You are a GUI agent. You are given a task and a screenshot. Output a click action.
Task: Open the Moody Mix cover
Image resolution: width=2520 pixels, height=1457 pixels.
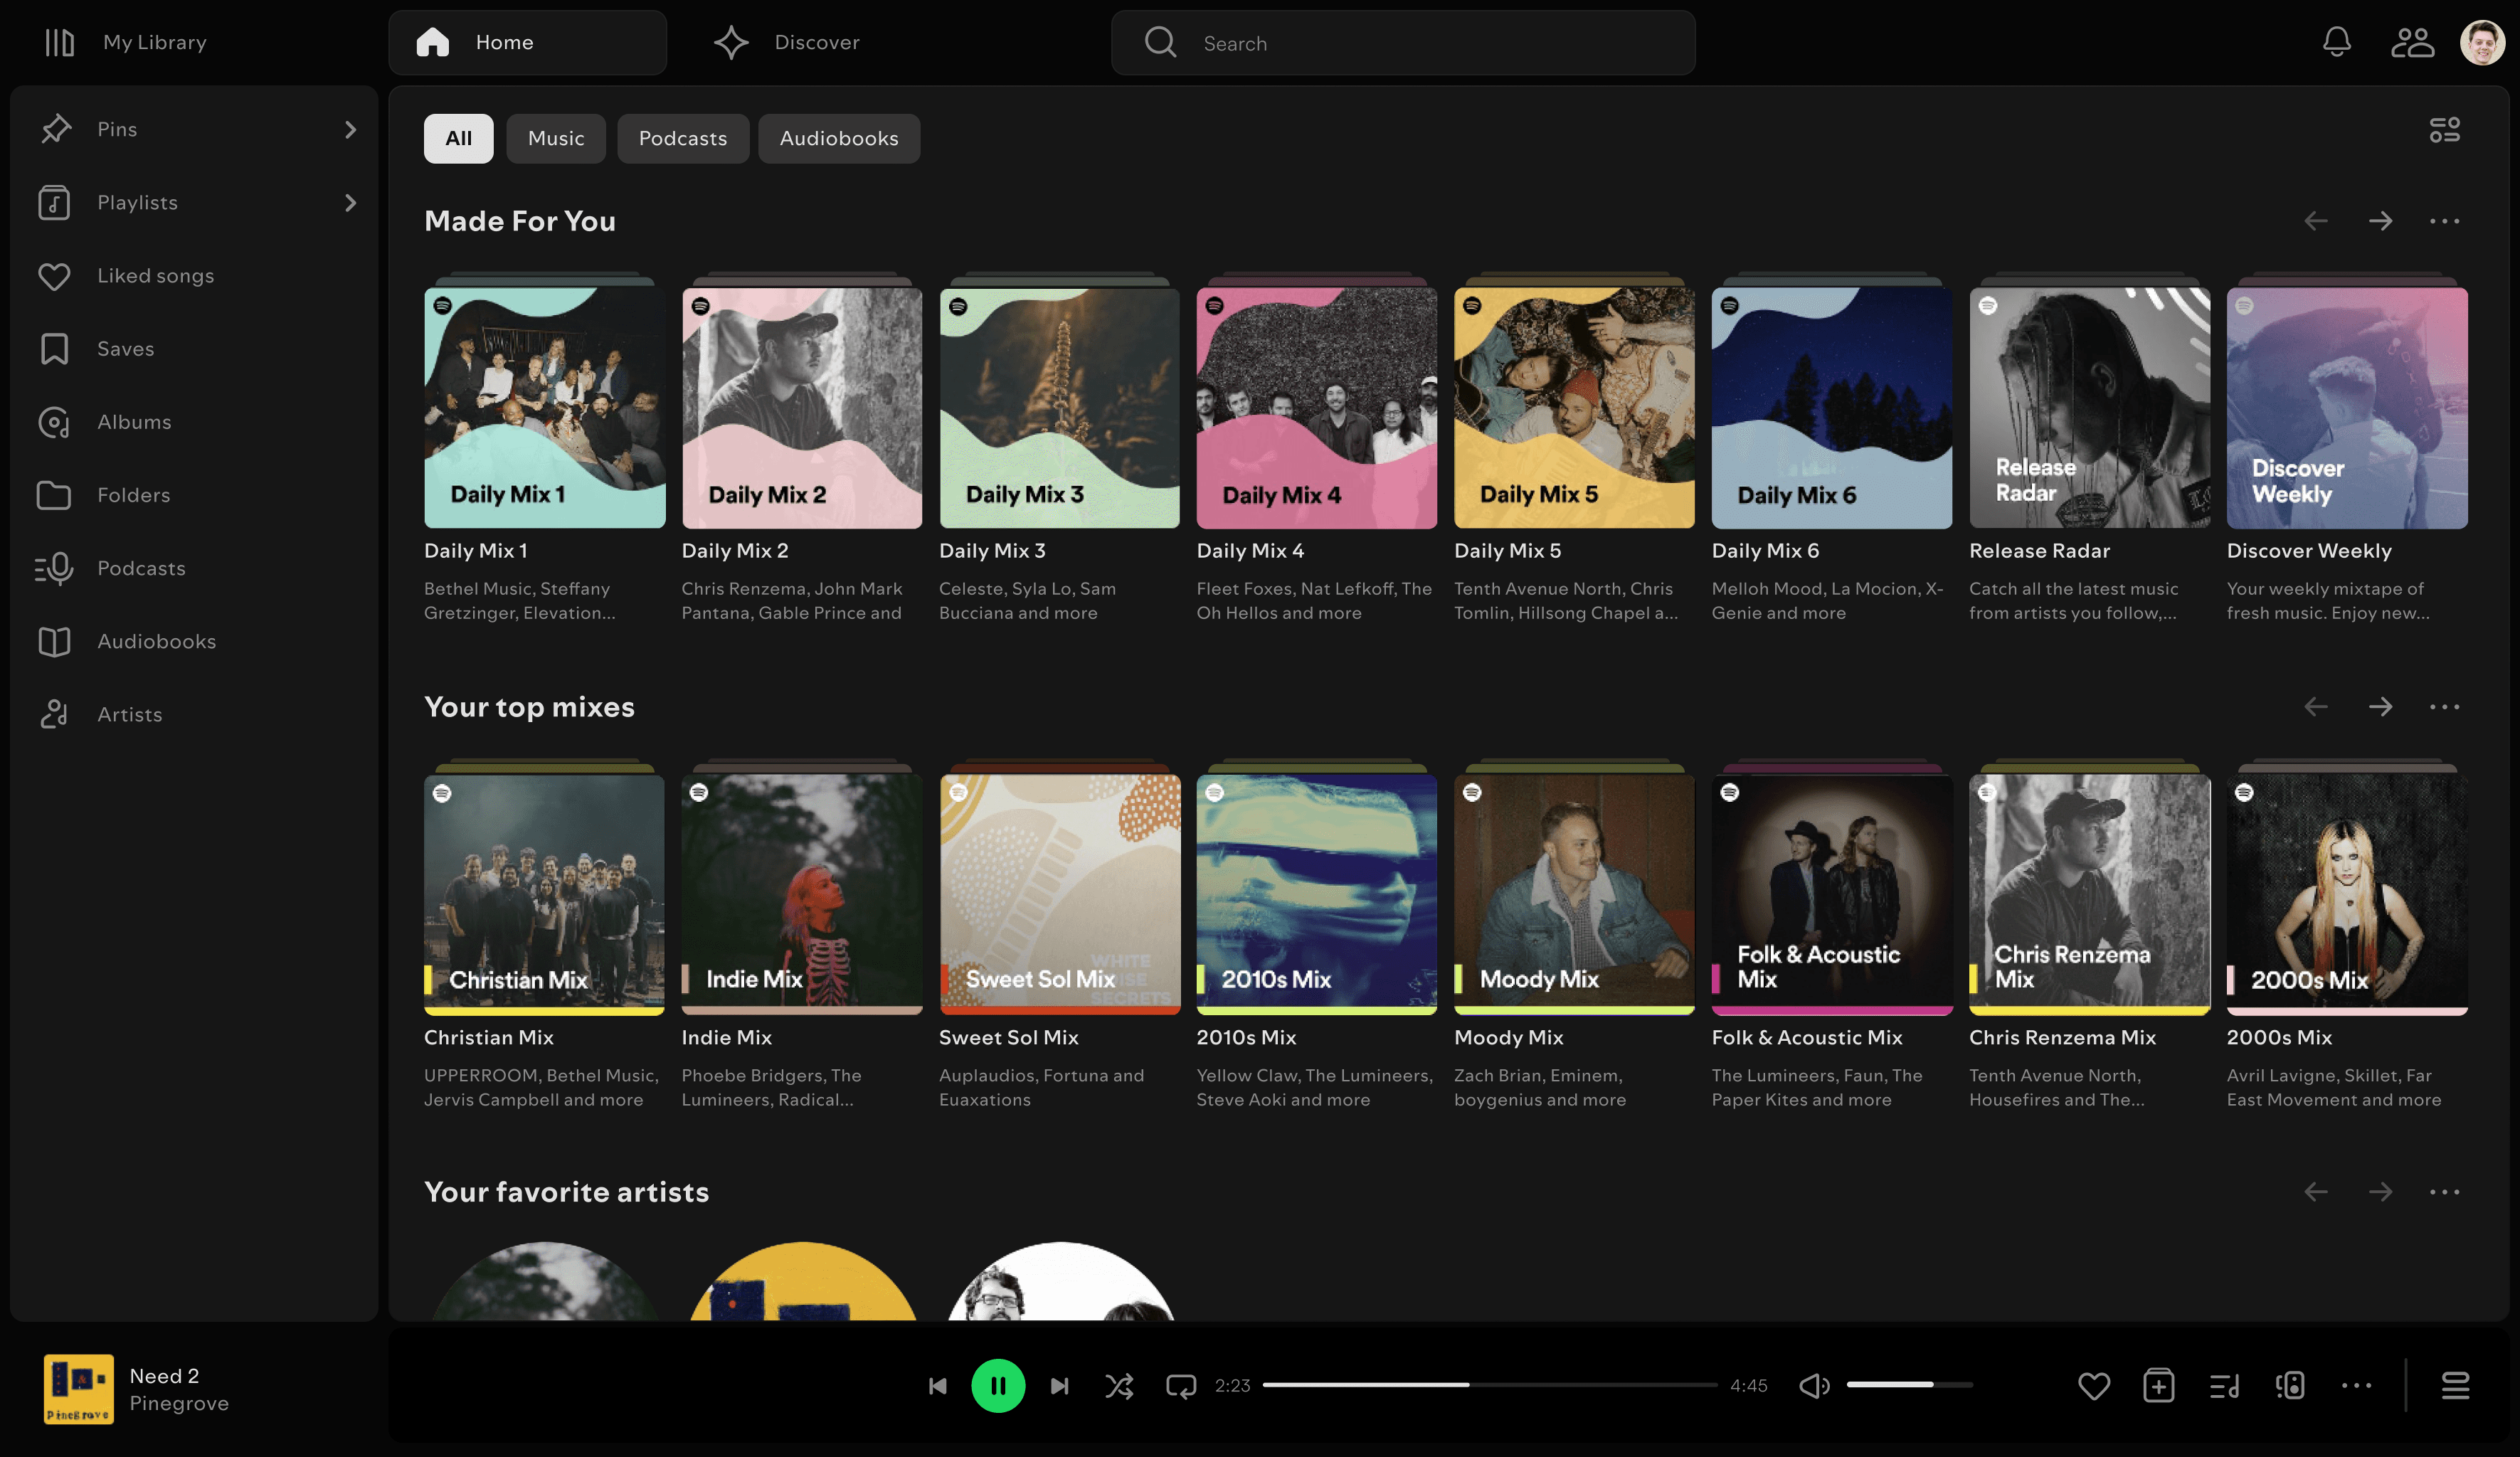pos(1574,895)
